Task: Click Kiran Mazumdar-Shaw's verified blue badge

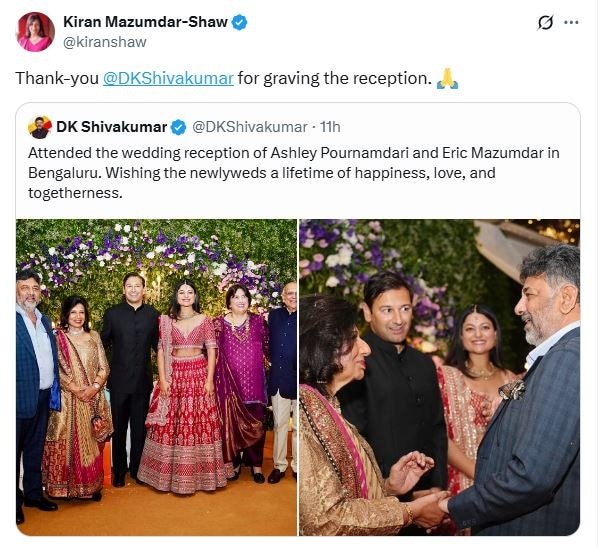Action: click(240, 23)
